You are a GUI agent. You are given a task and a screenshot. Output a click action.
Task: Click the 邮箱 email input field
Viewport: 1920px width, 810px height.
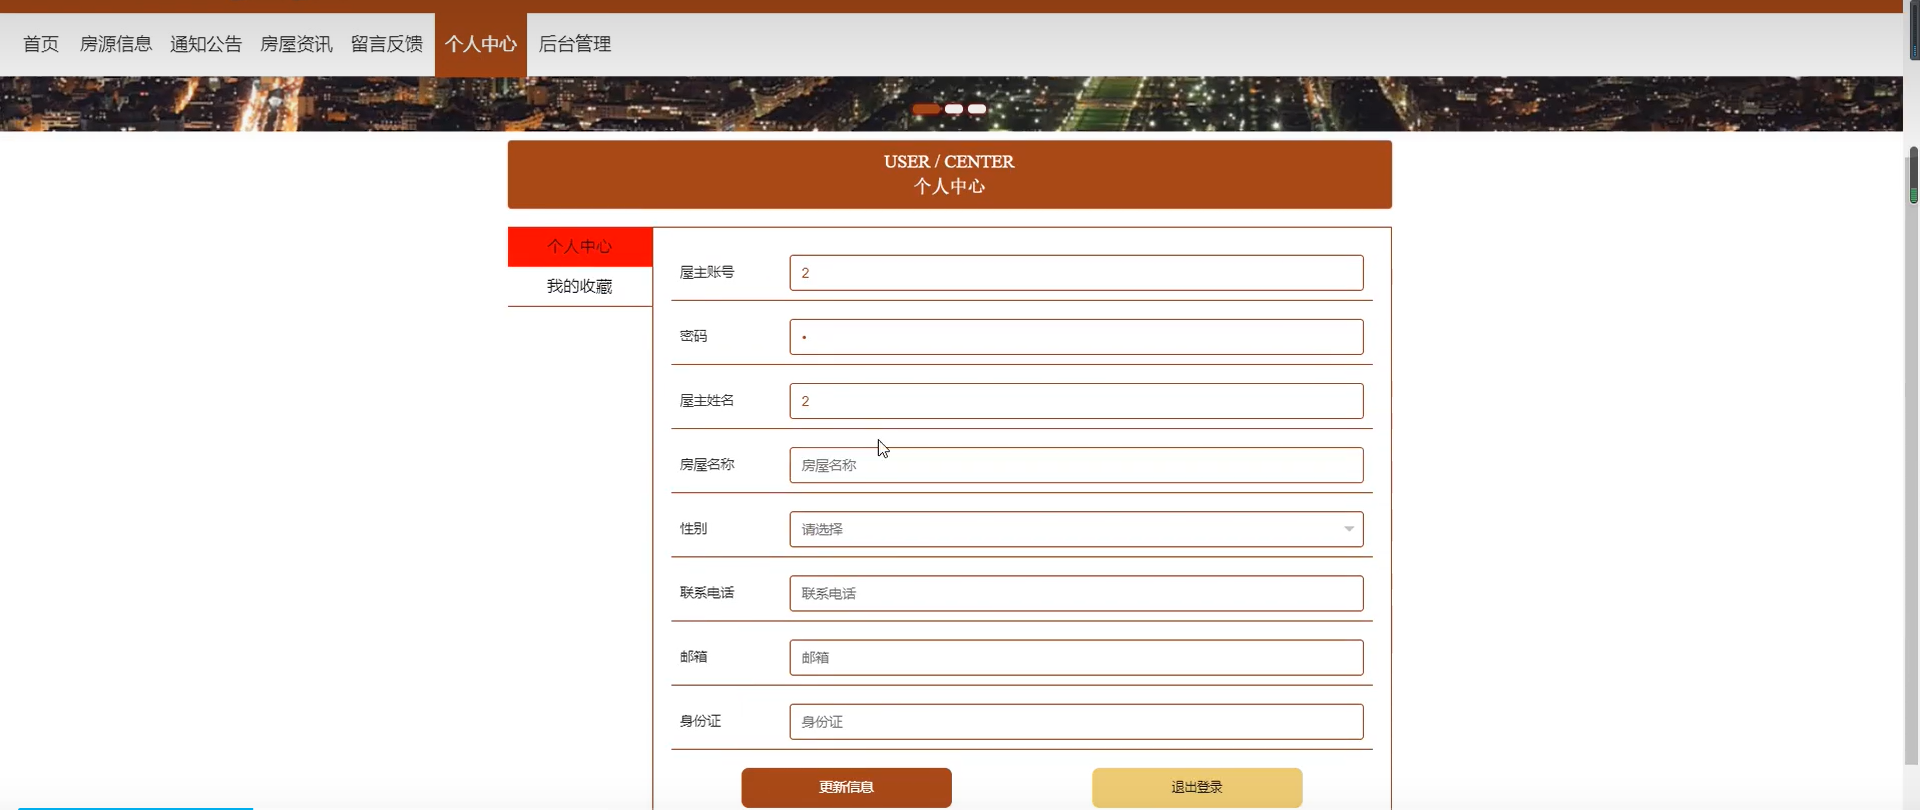click(x=1076, y=657)
